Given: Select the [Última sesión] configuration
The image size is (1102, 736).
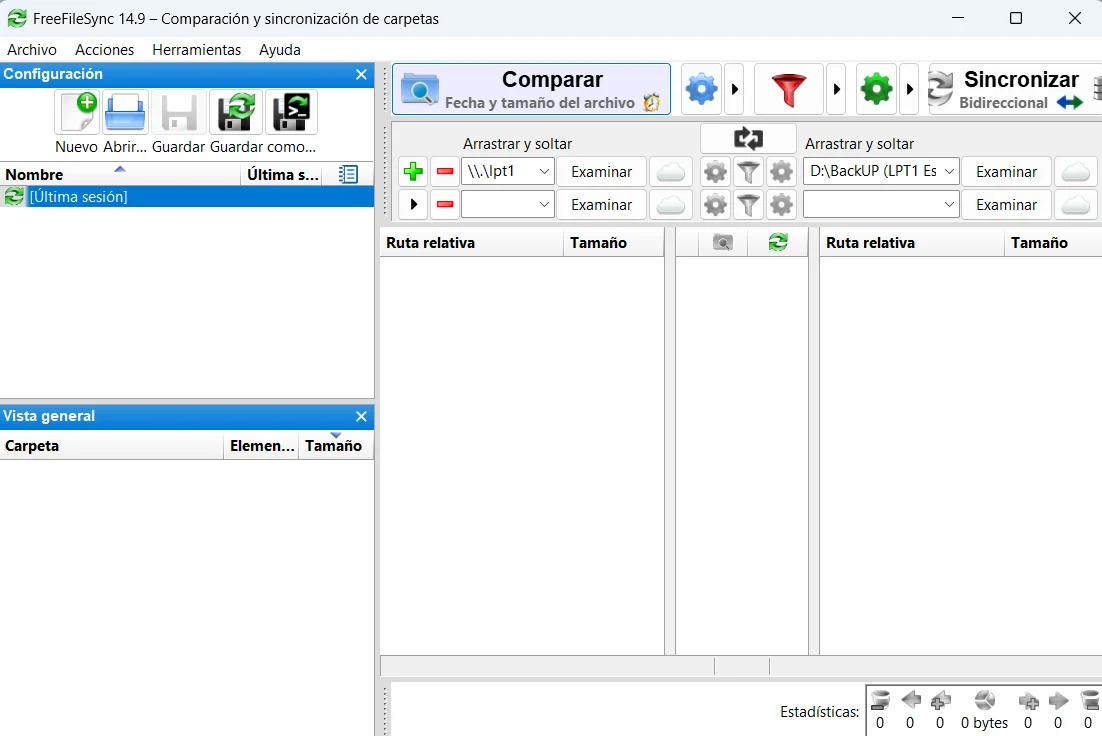Looking at the screenshot, I should click(x=187, y=197).
